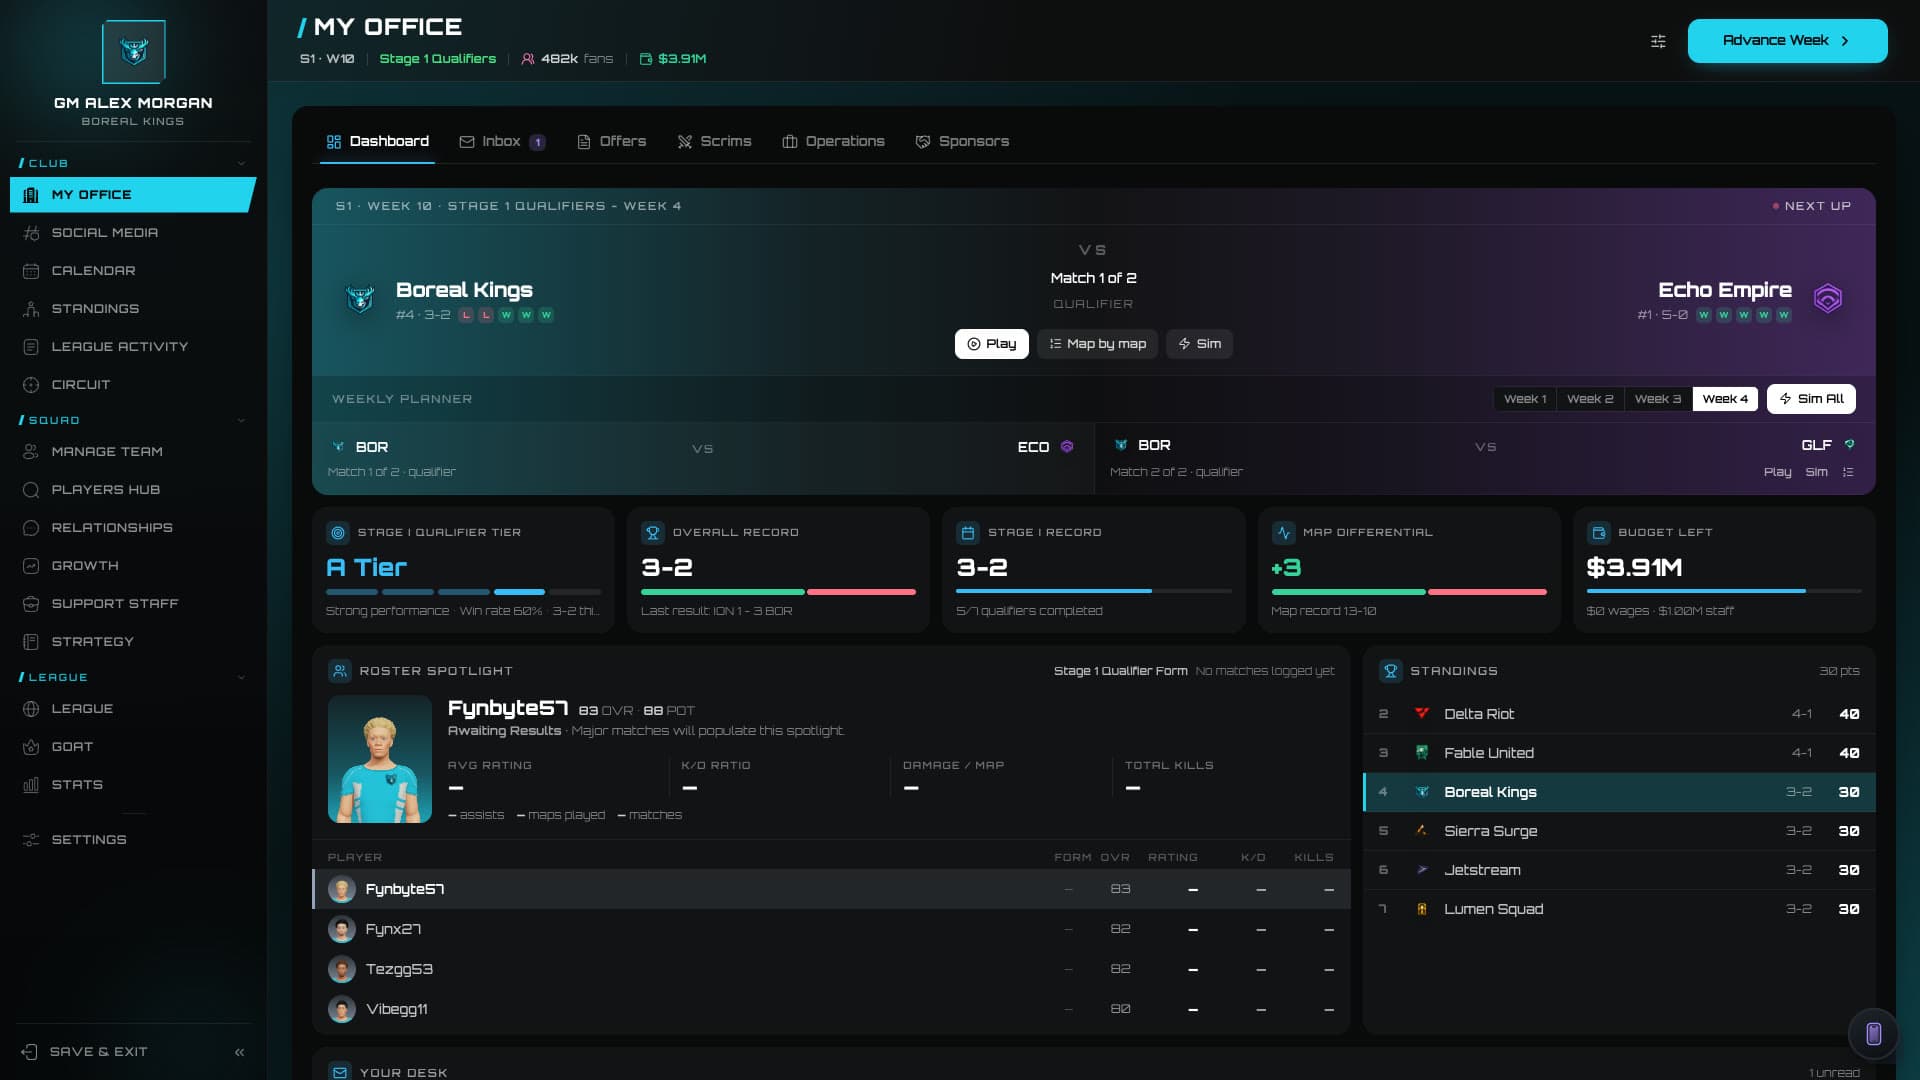Open Players Hub
1920x1080 pixels.
point(133,490)
